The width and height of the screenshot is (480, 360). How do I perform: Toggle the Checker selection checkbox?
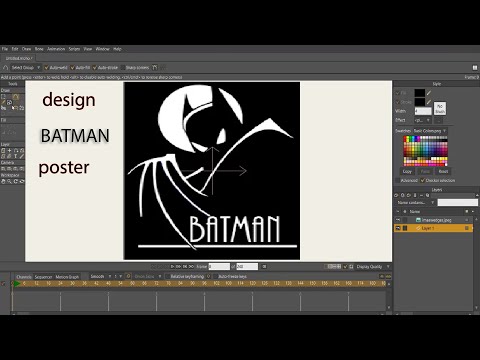423,180
